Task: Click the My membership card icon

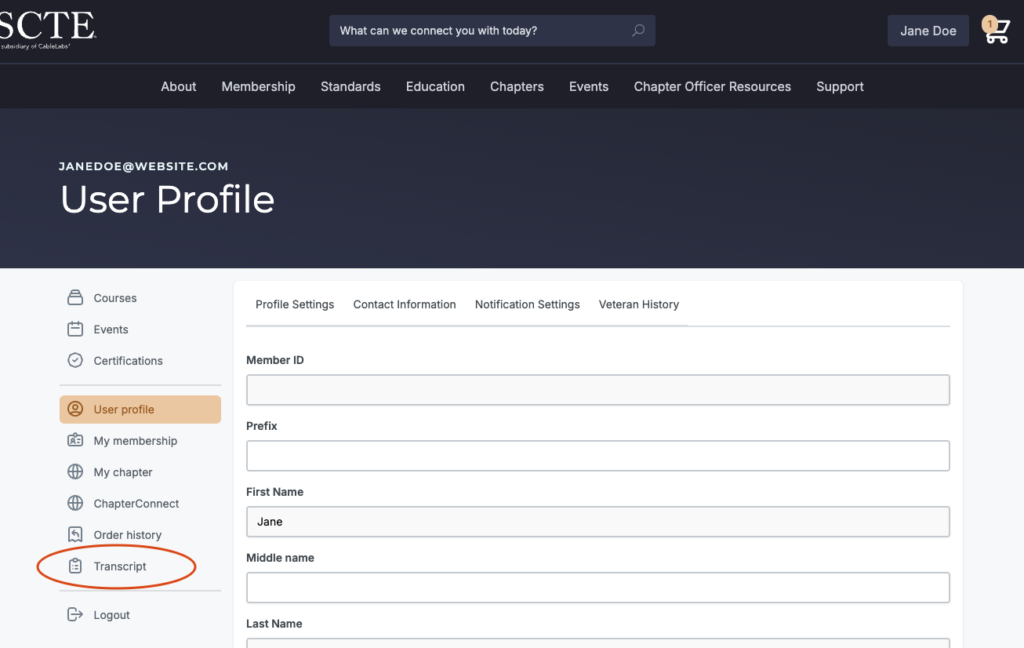Action: (75, 441)
